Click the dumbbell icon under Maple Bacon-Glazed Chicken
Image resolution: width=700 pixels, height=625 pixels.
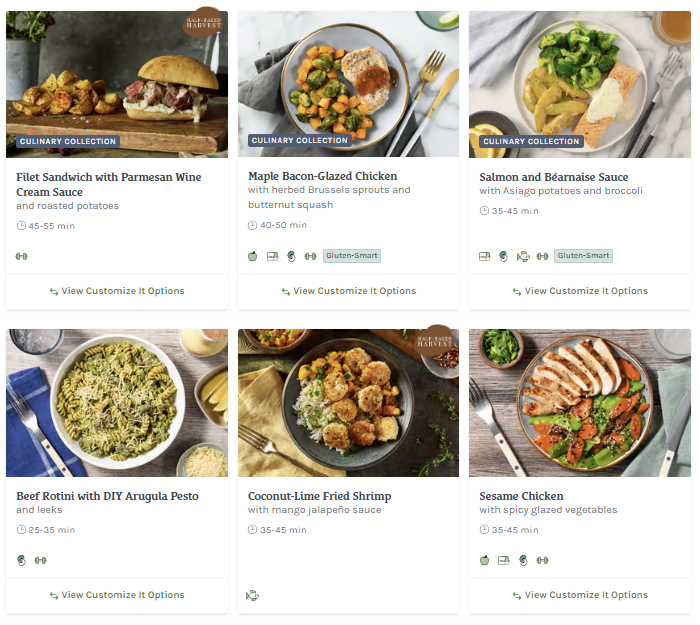310,256
